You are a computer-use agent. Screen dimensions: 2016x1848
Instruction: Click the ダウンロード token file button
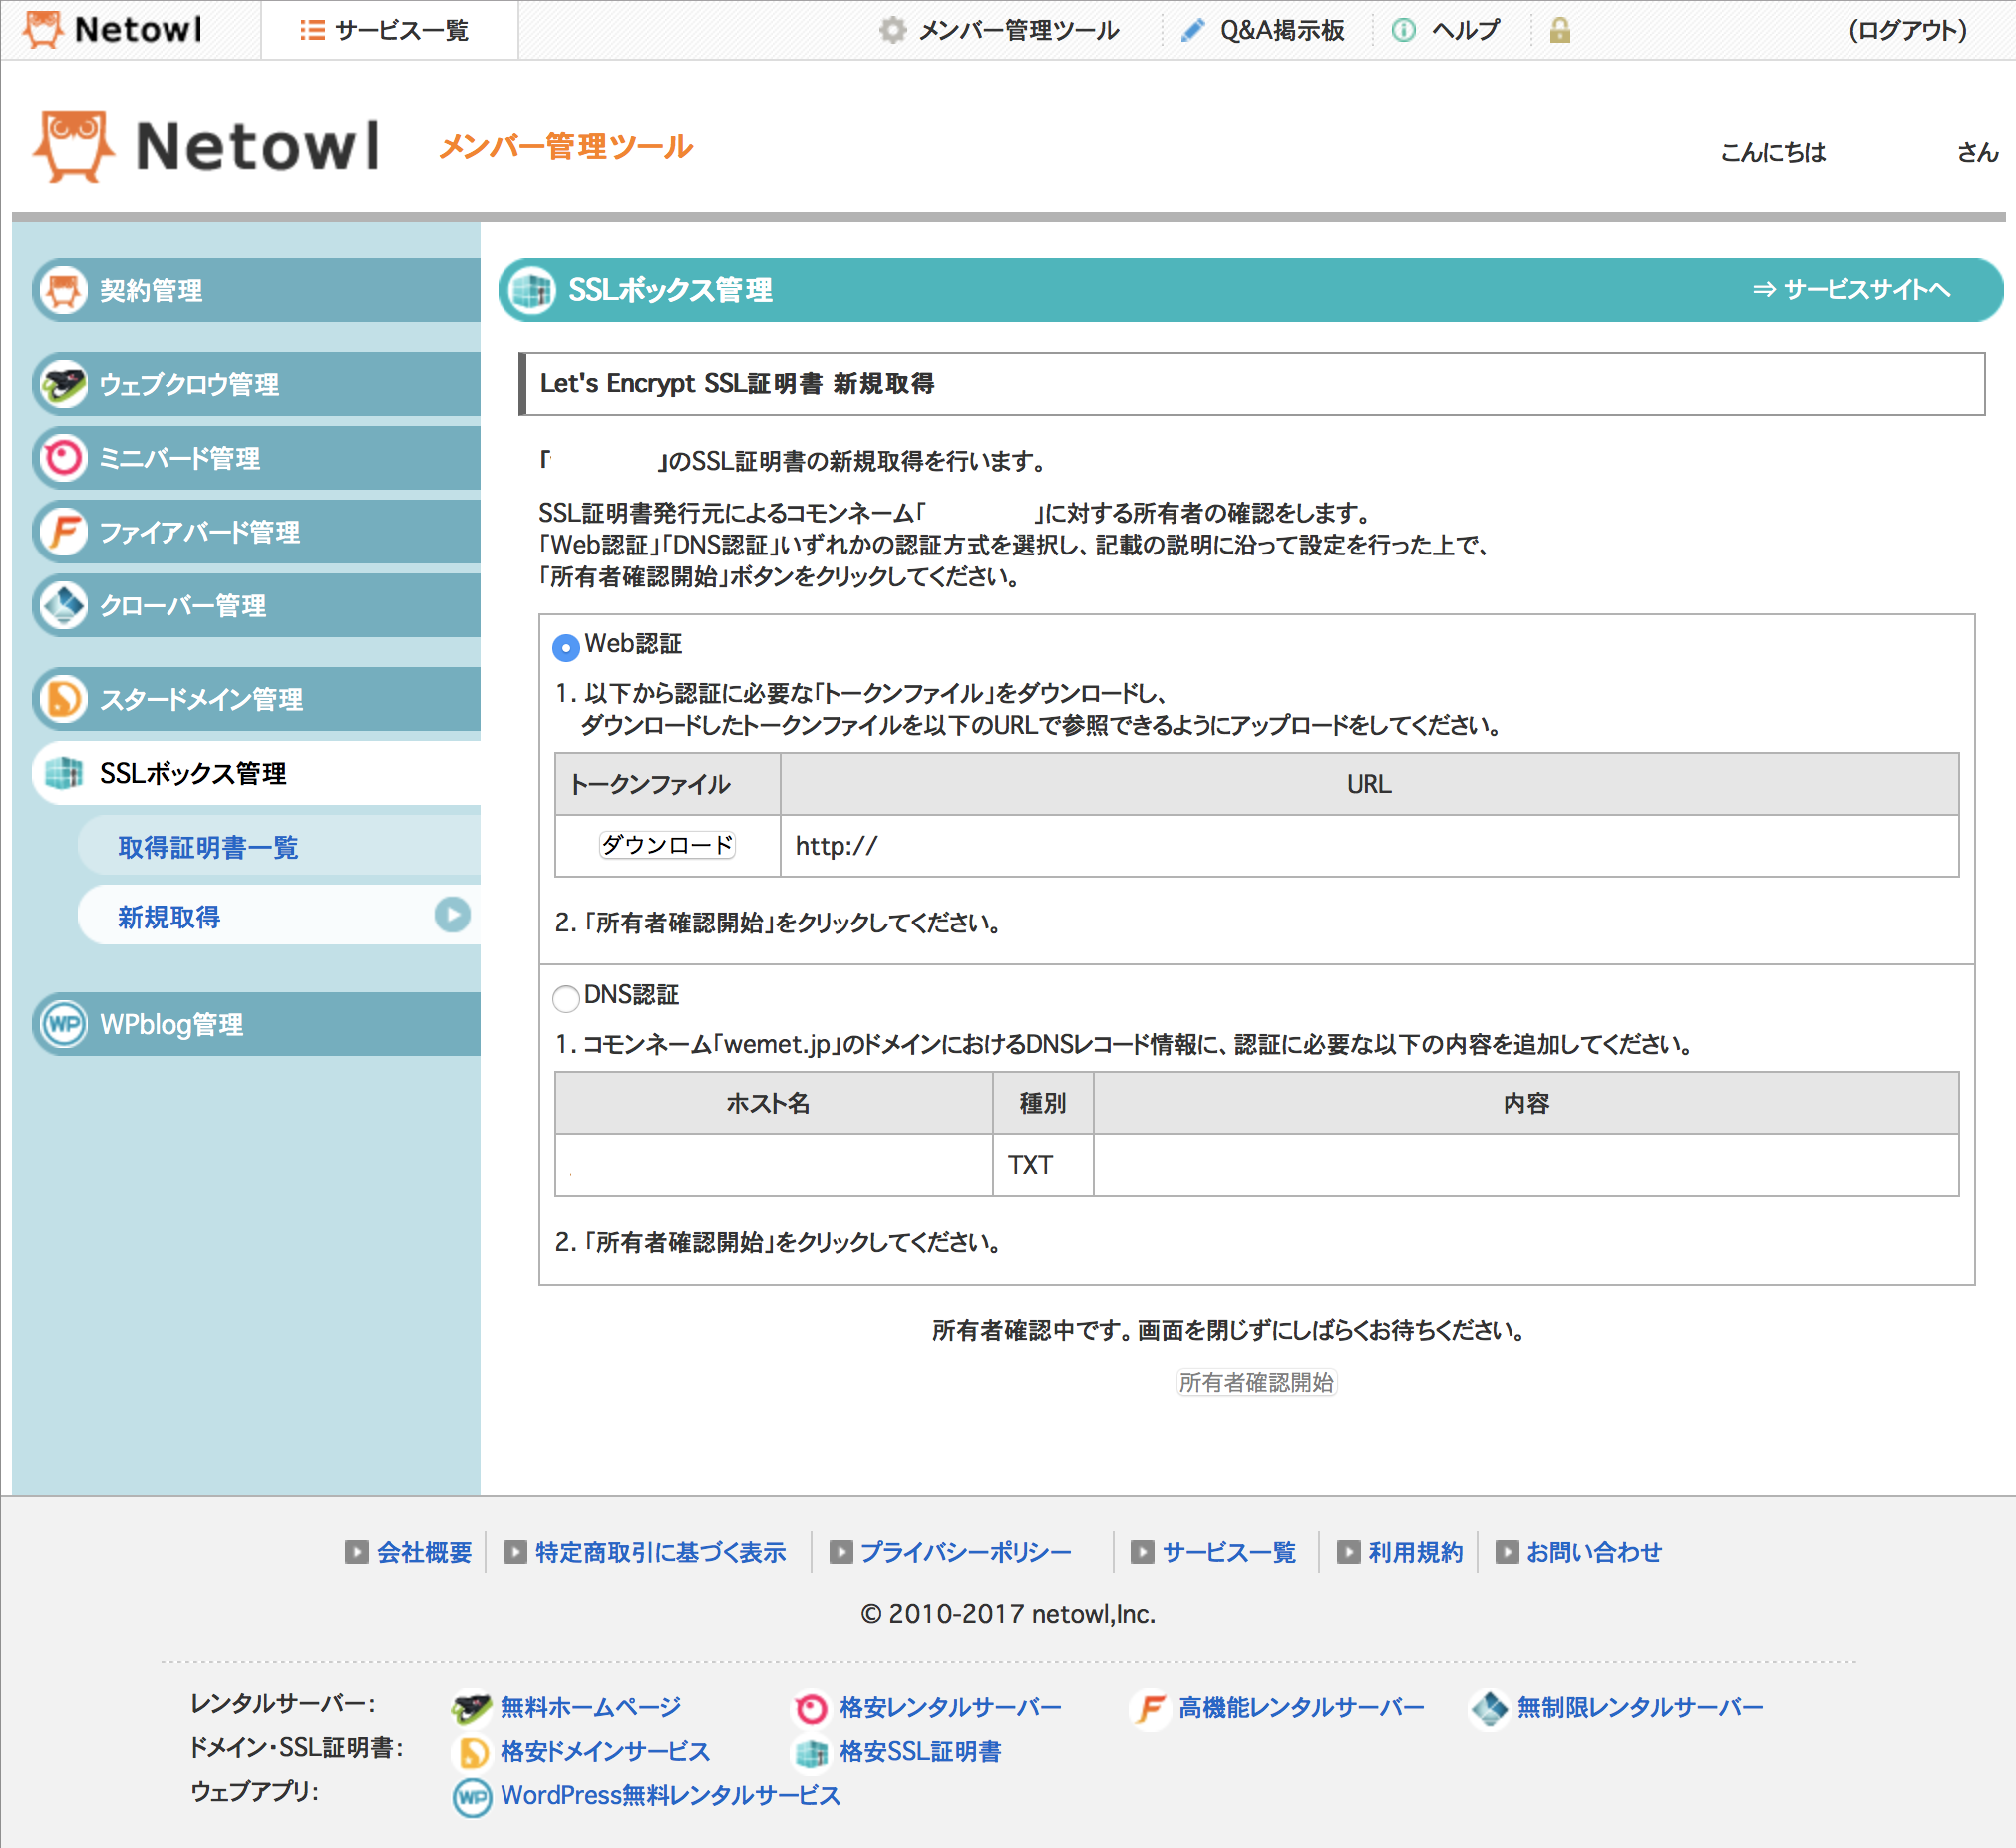click(667, 846)
